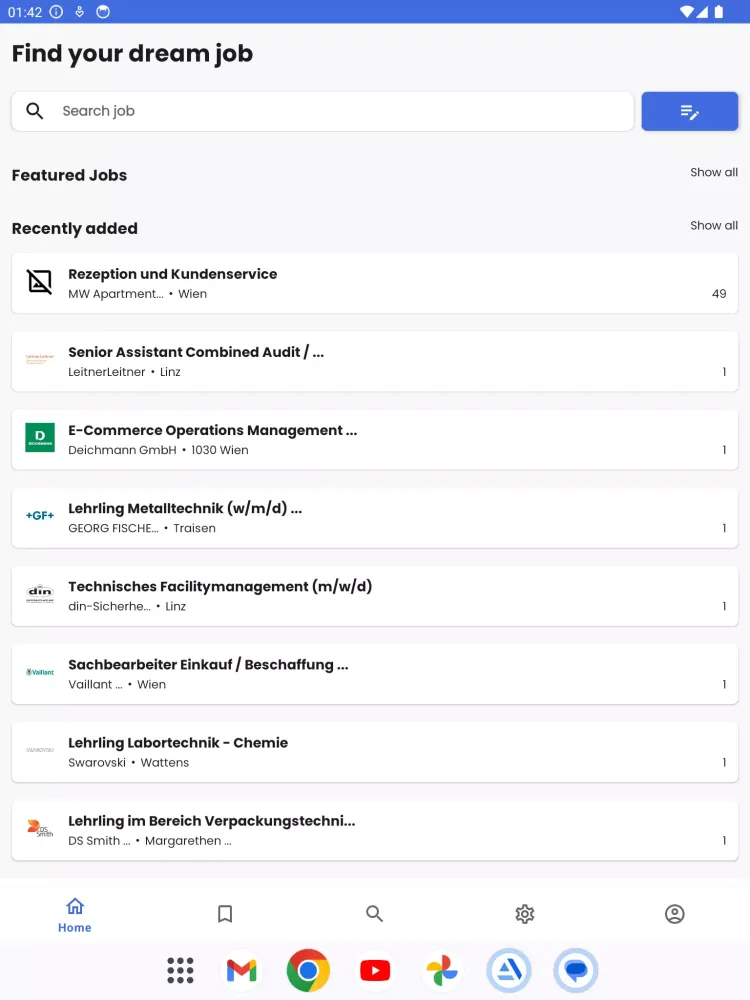Open the app drawer grid icon

(x=180, y=970)
